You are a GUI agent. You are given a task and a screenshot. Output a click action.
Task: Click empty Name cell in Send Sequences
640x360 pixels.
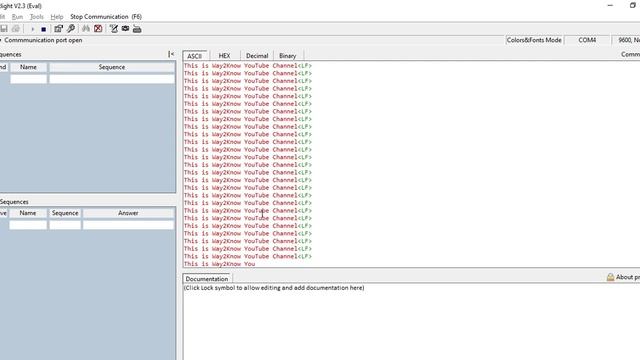click(x=29, y=79)
